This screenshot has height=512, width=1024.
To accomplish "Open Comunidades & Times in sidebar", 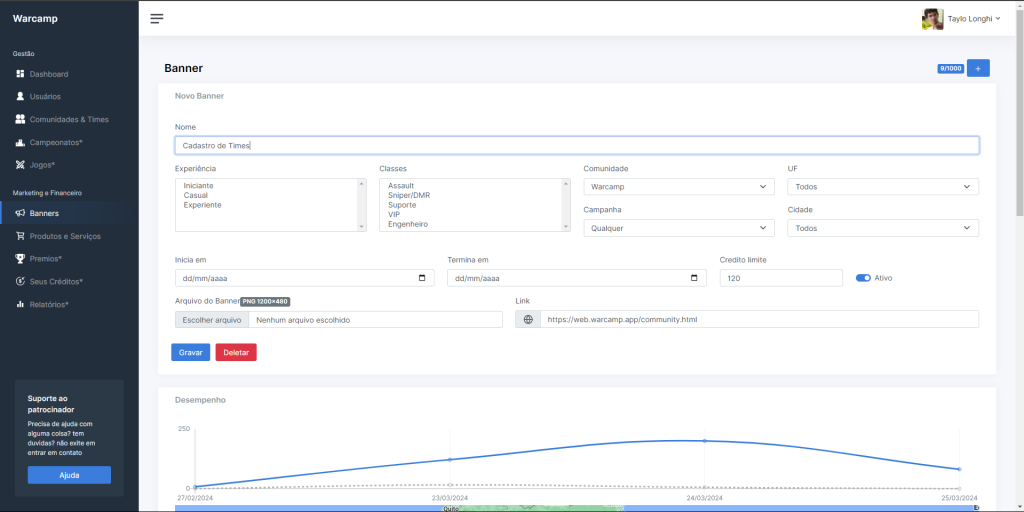I will point(68,119).
